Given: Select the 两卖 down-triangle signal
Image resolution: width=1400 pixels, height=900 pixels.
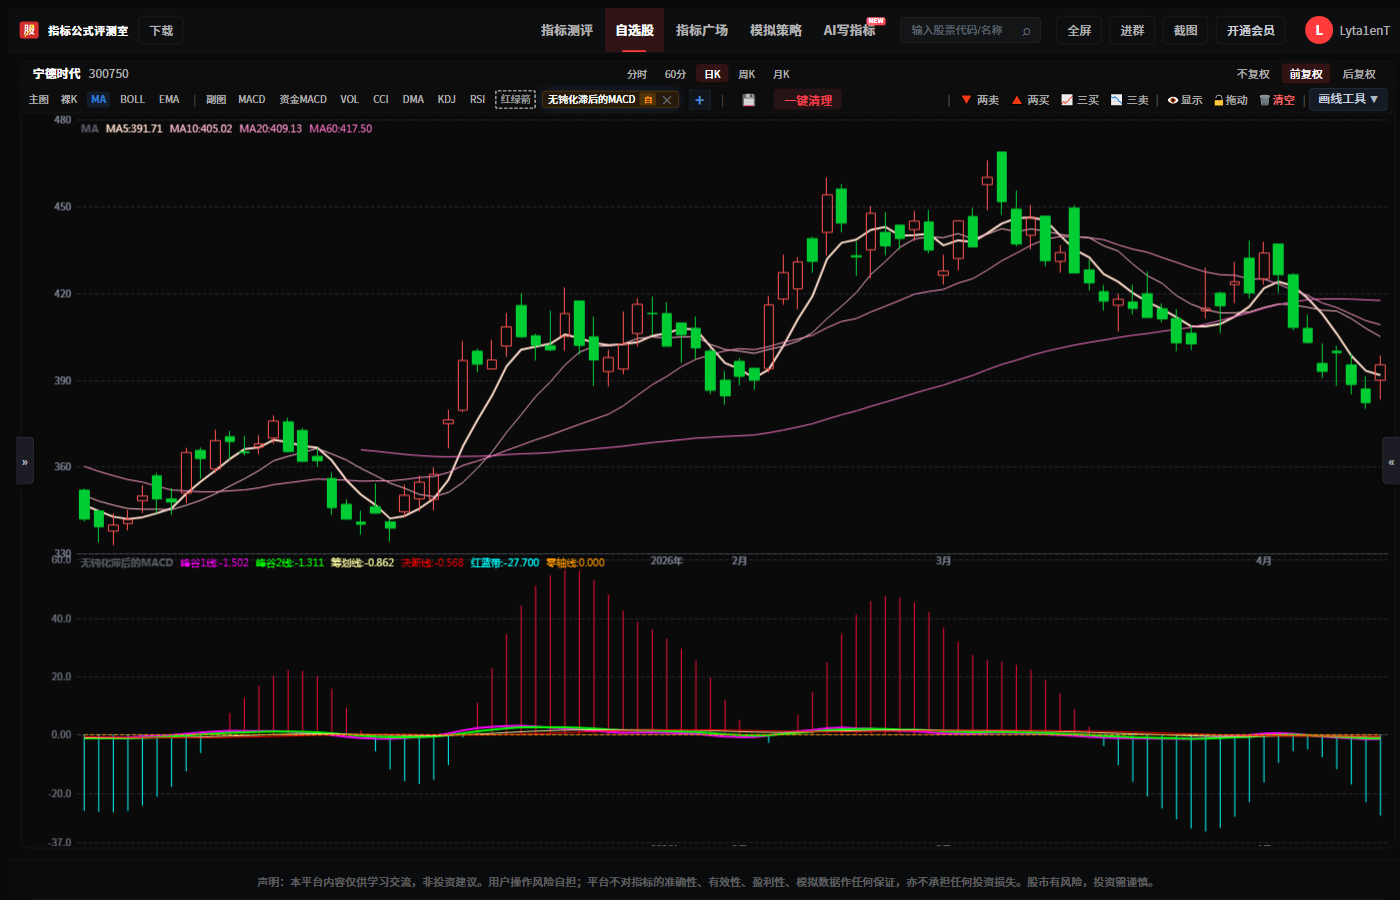Looking at the screenshot, I should tap(980, 100).
